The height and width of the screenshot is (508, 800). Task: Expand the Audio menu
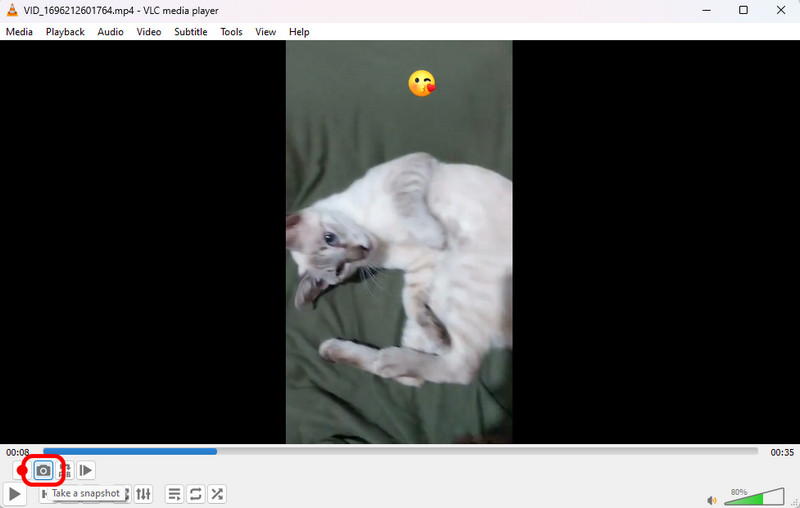coord(110,32)
